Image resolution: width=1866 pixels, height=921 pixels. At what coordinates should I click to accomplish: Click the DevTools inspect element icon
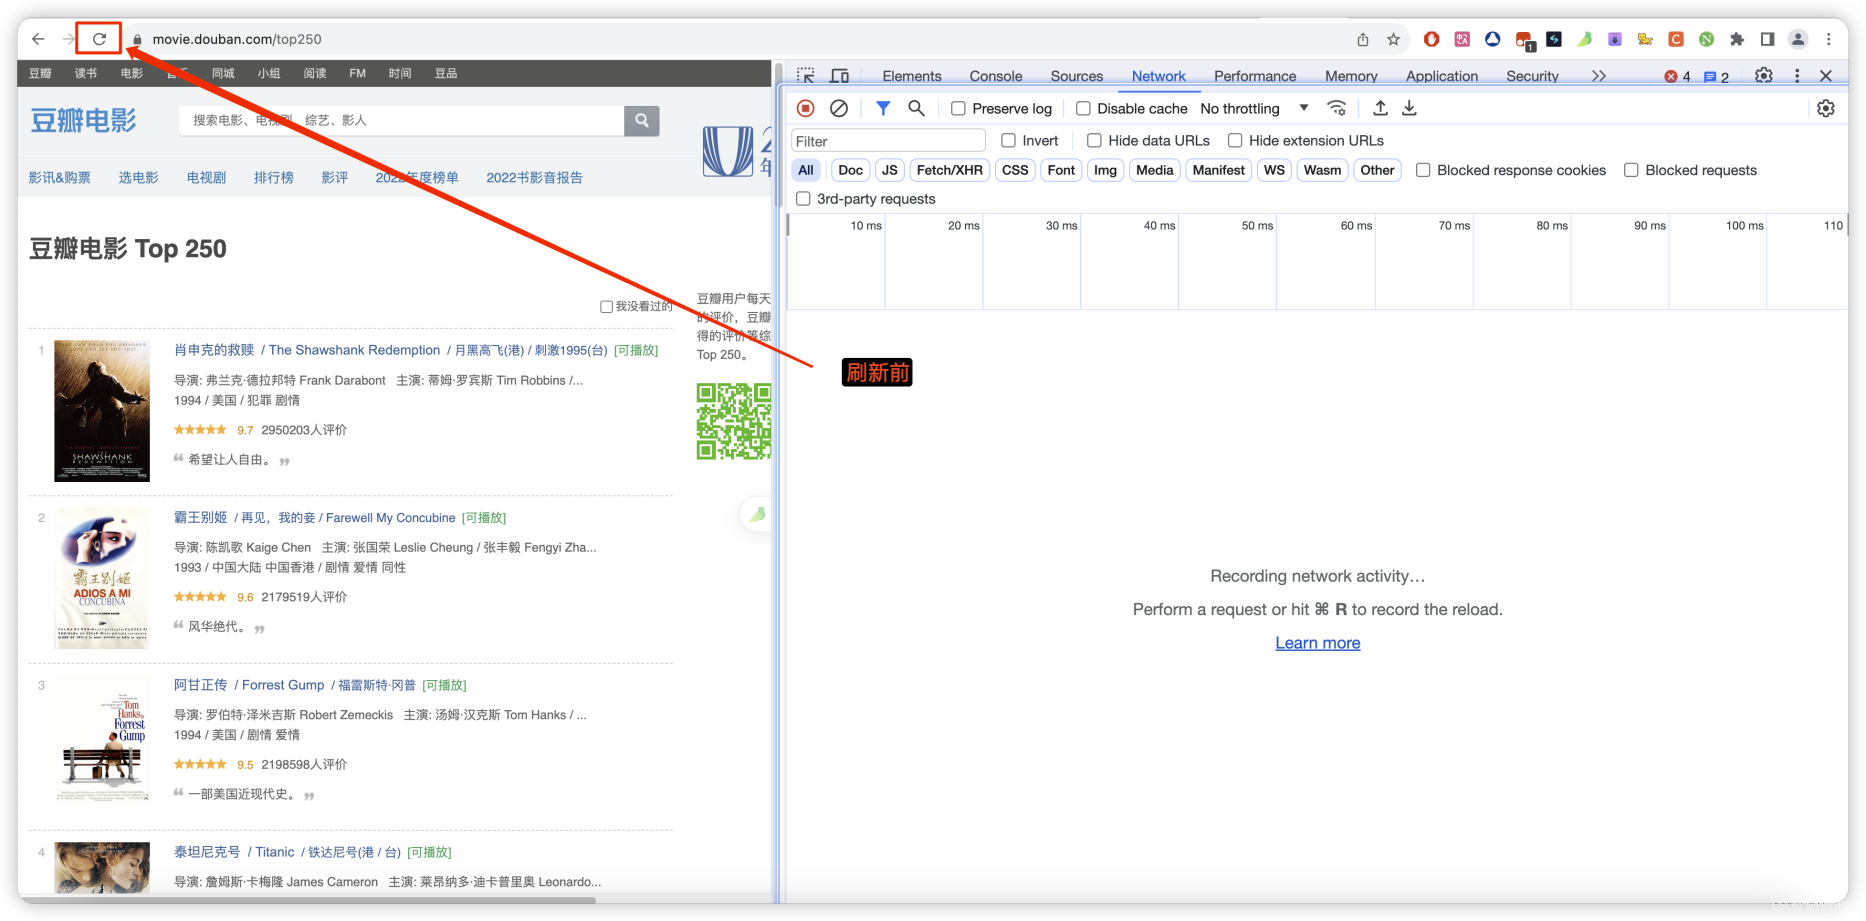click(x=806, y=76)
